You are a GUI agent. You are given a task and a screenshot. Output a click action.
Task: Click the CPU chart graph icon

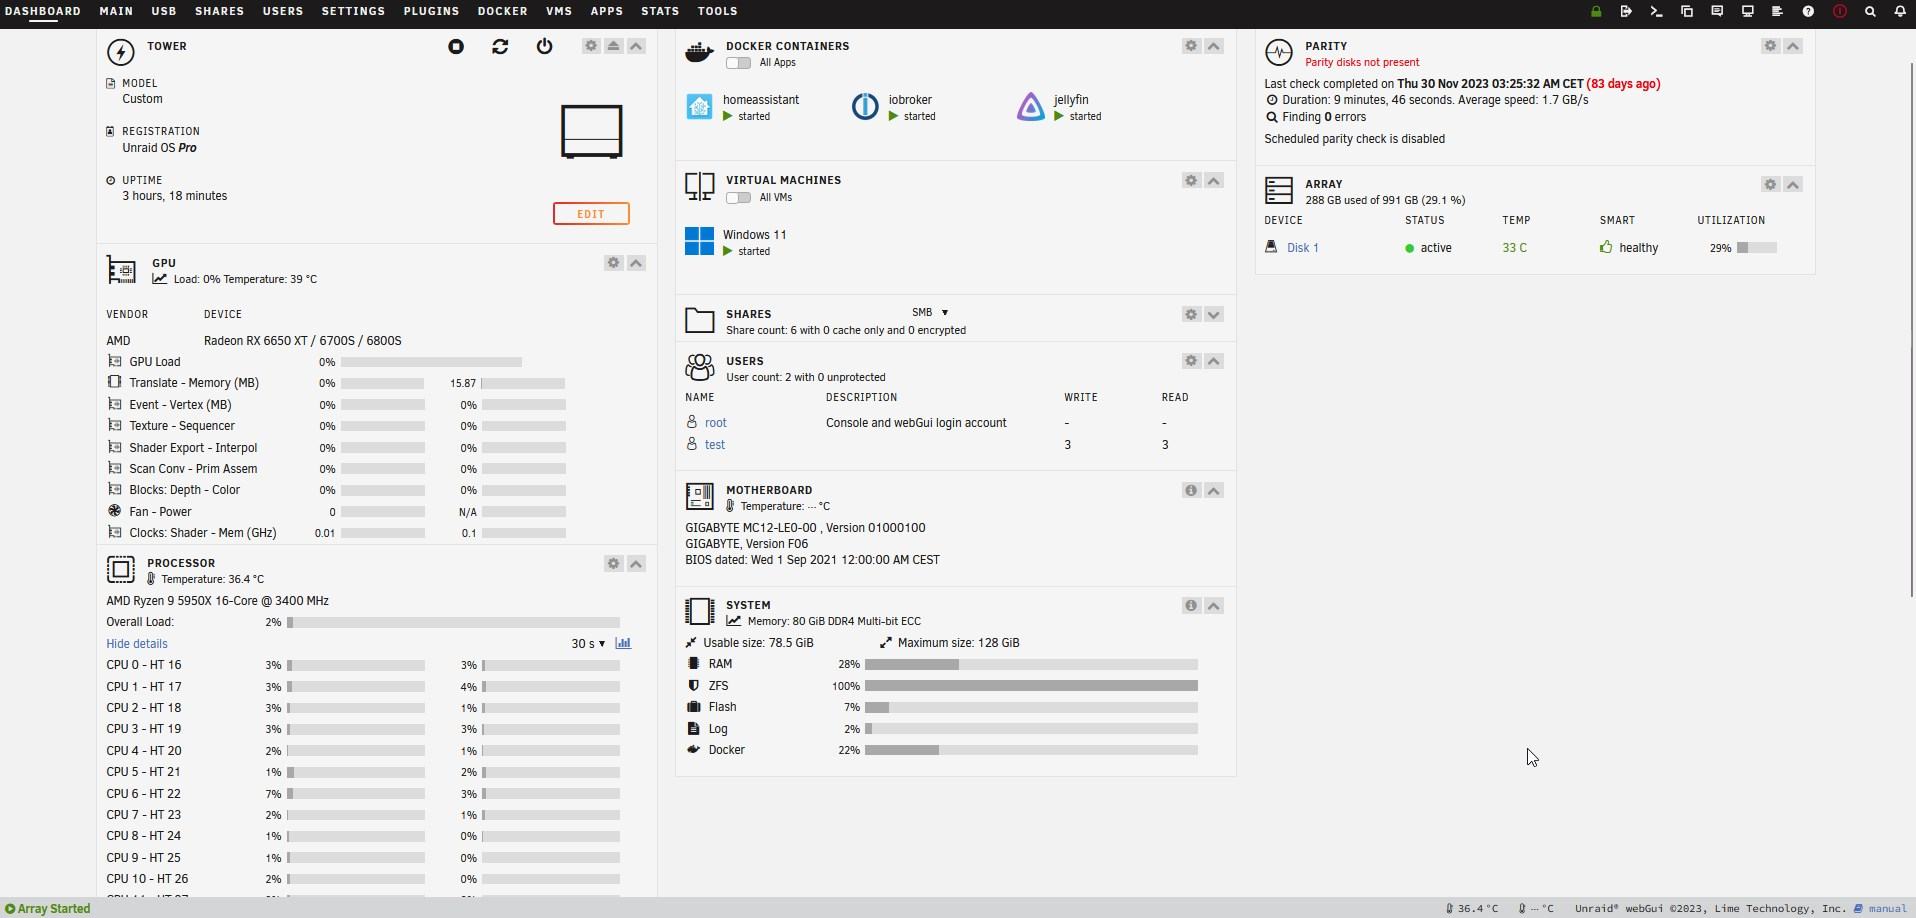point(623,643)
